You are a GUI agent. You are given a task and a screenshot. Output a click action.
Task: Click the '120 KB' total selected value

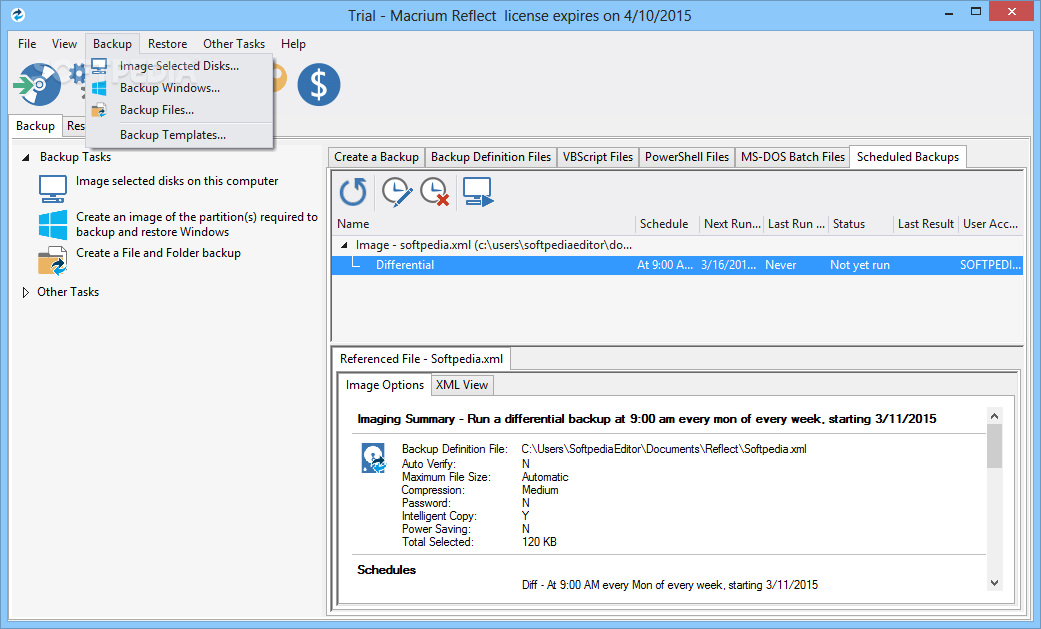pos(539,542)
